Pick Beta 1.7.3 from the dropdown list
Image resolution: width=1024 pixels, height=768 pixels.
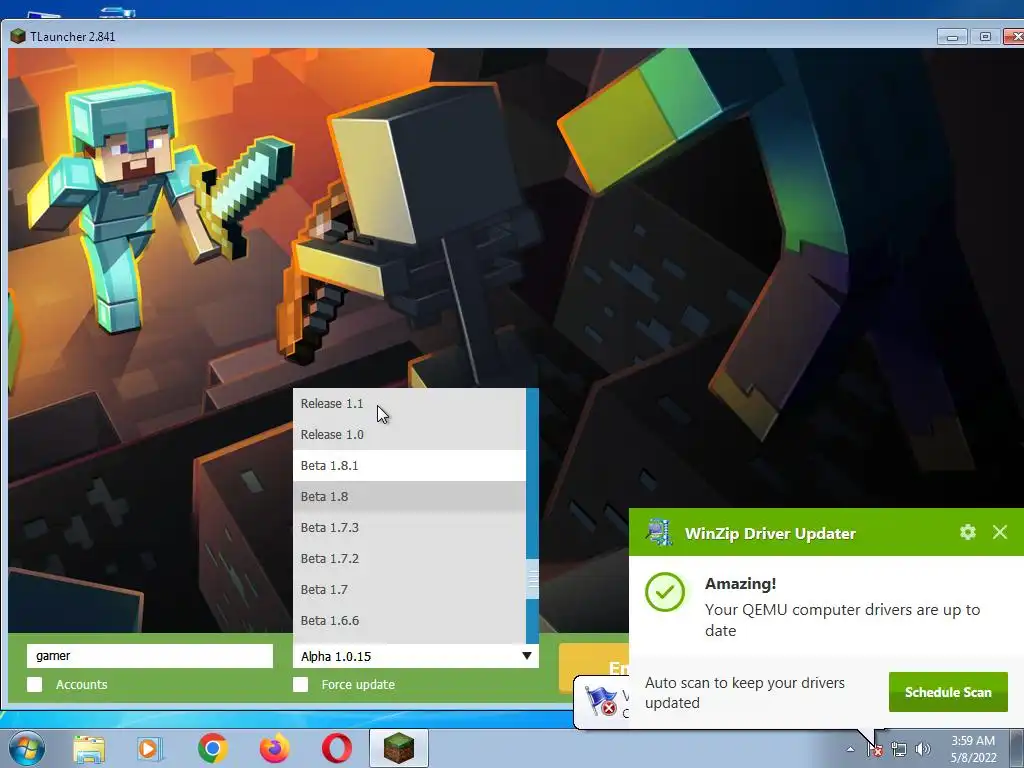[x=409, y=528]
